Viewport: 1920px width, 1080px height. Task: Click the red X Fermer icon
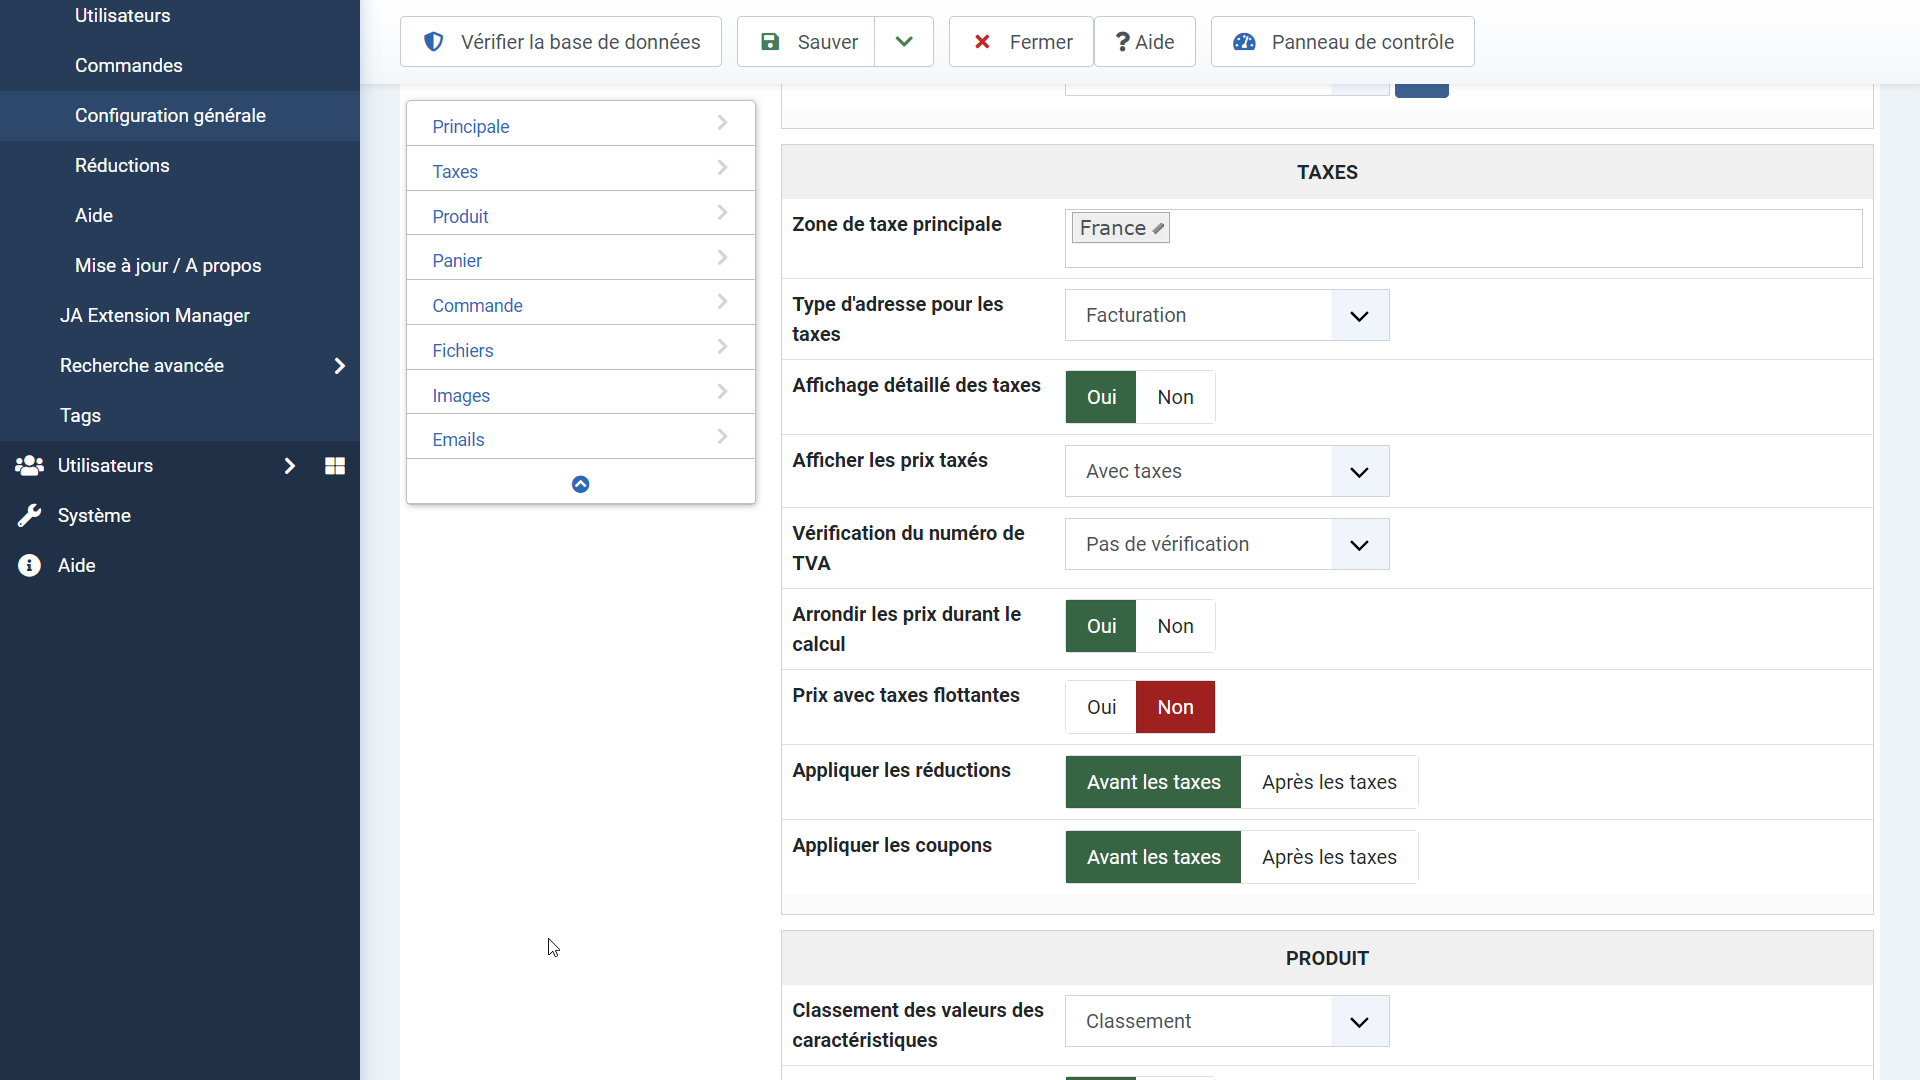coord(982,42)
